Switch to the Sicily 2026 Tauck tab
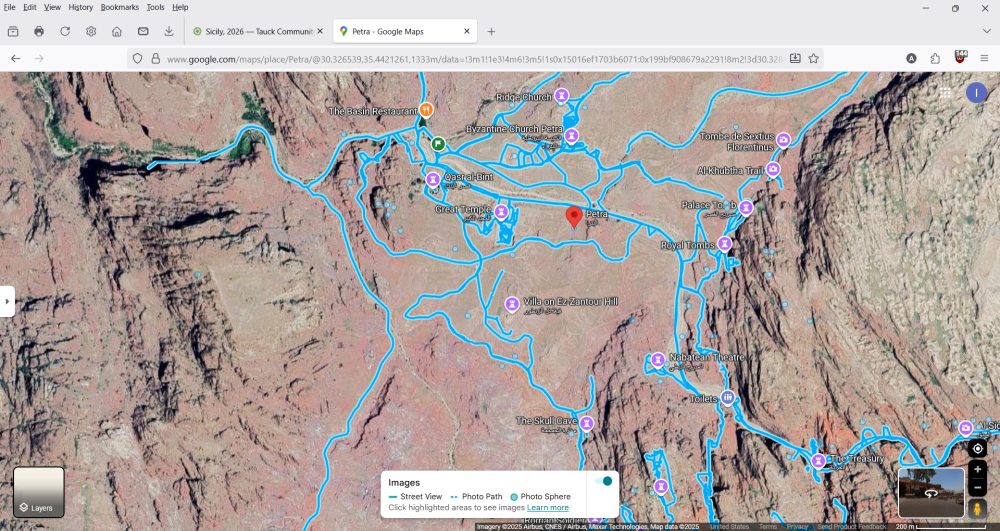Screen dimensions: 1000x531 [258, 31]
